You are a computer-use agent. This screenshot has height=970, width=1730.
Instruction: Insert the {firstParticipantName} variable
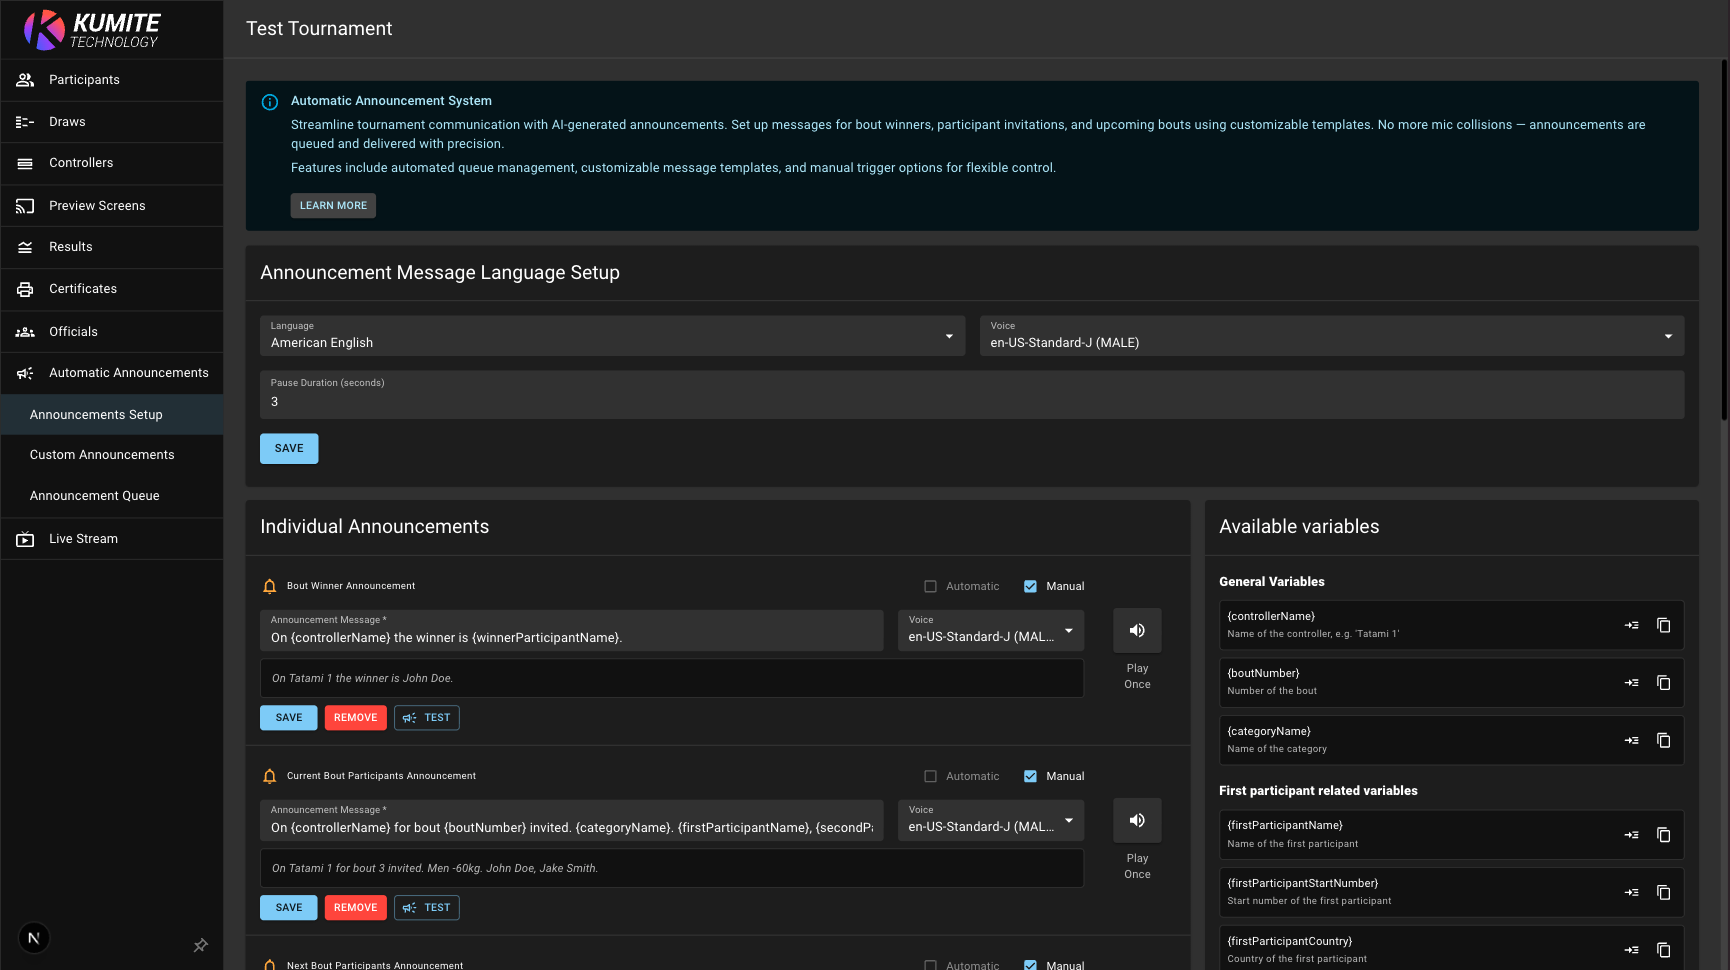(1631, 835)
